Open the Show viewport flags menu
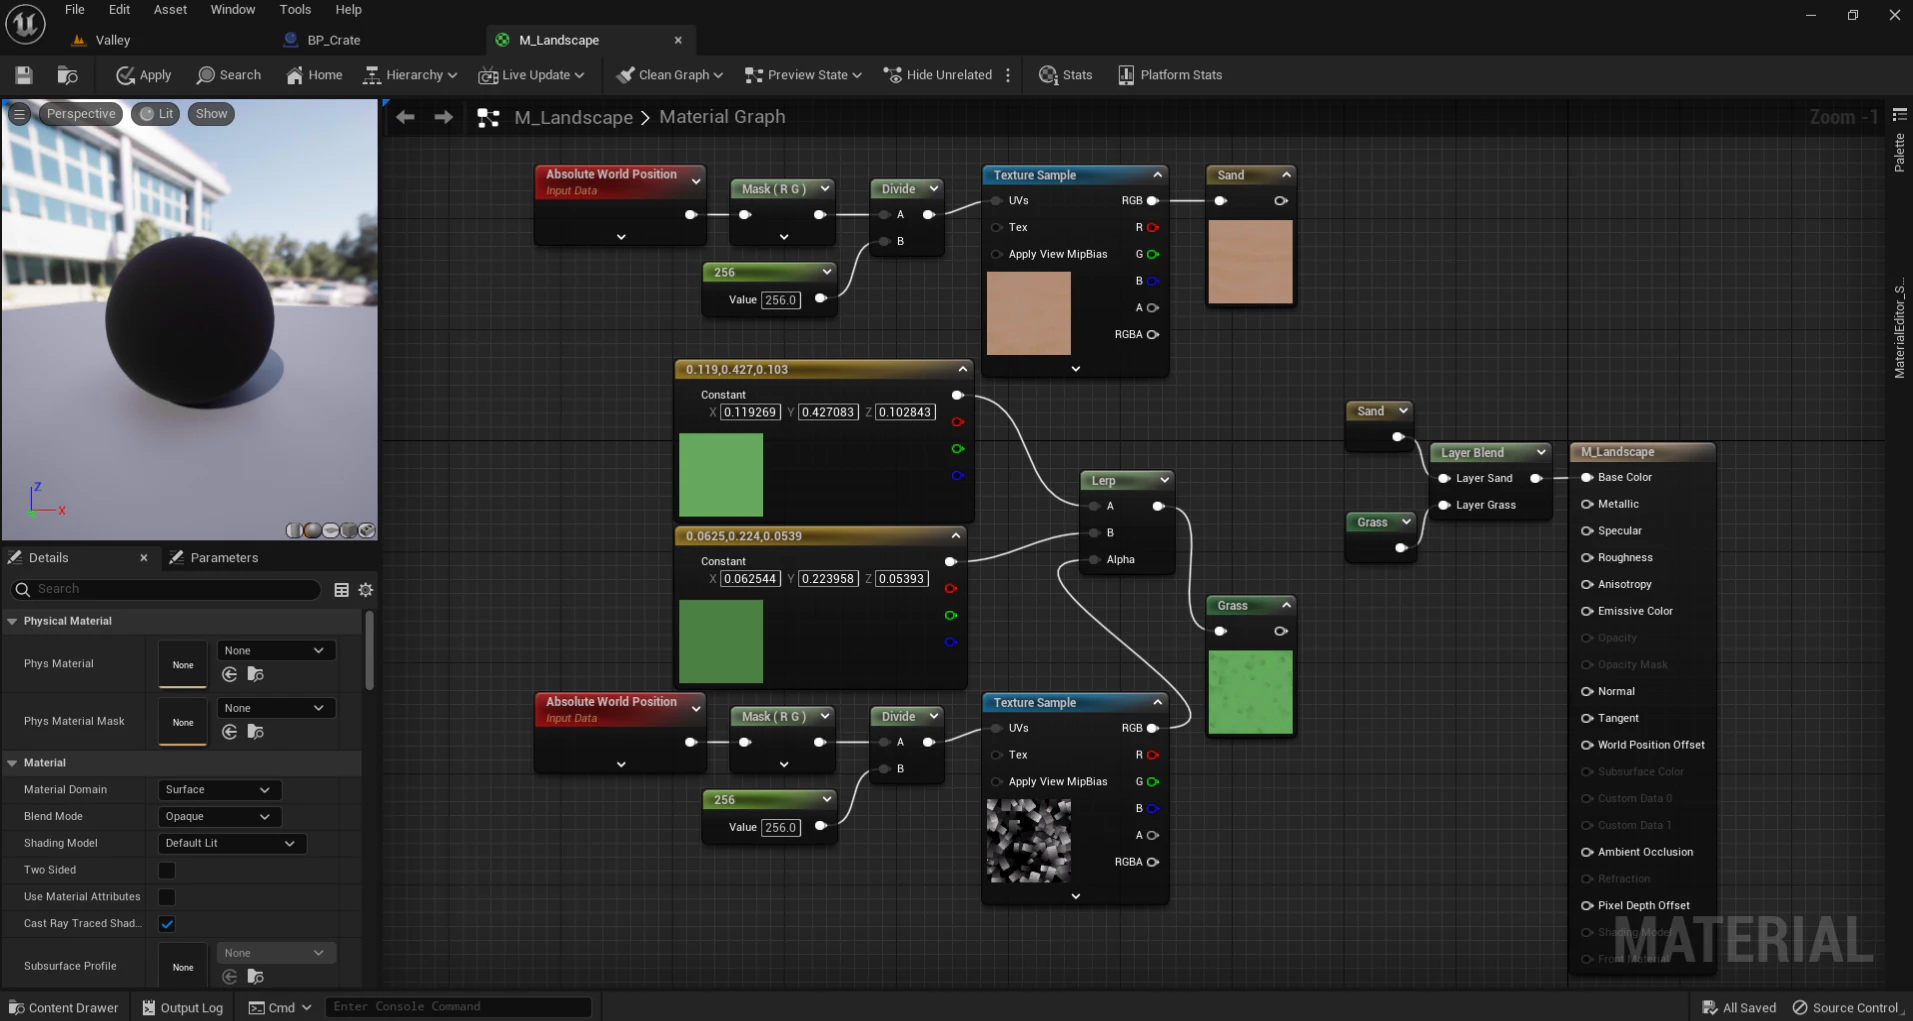This screenshot has width=1913, height=1021. click(x=211, y=114)
